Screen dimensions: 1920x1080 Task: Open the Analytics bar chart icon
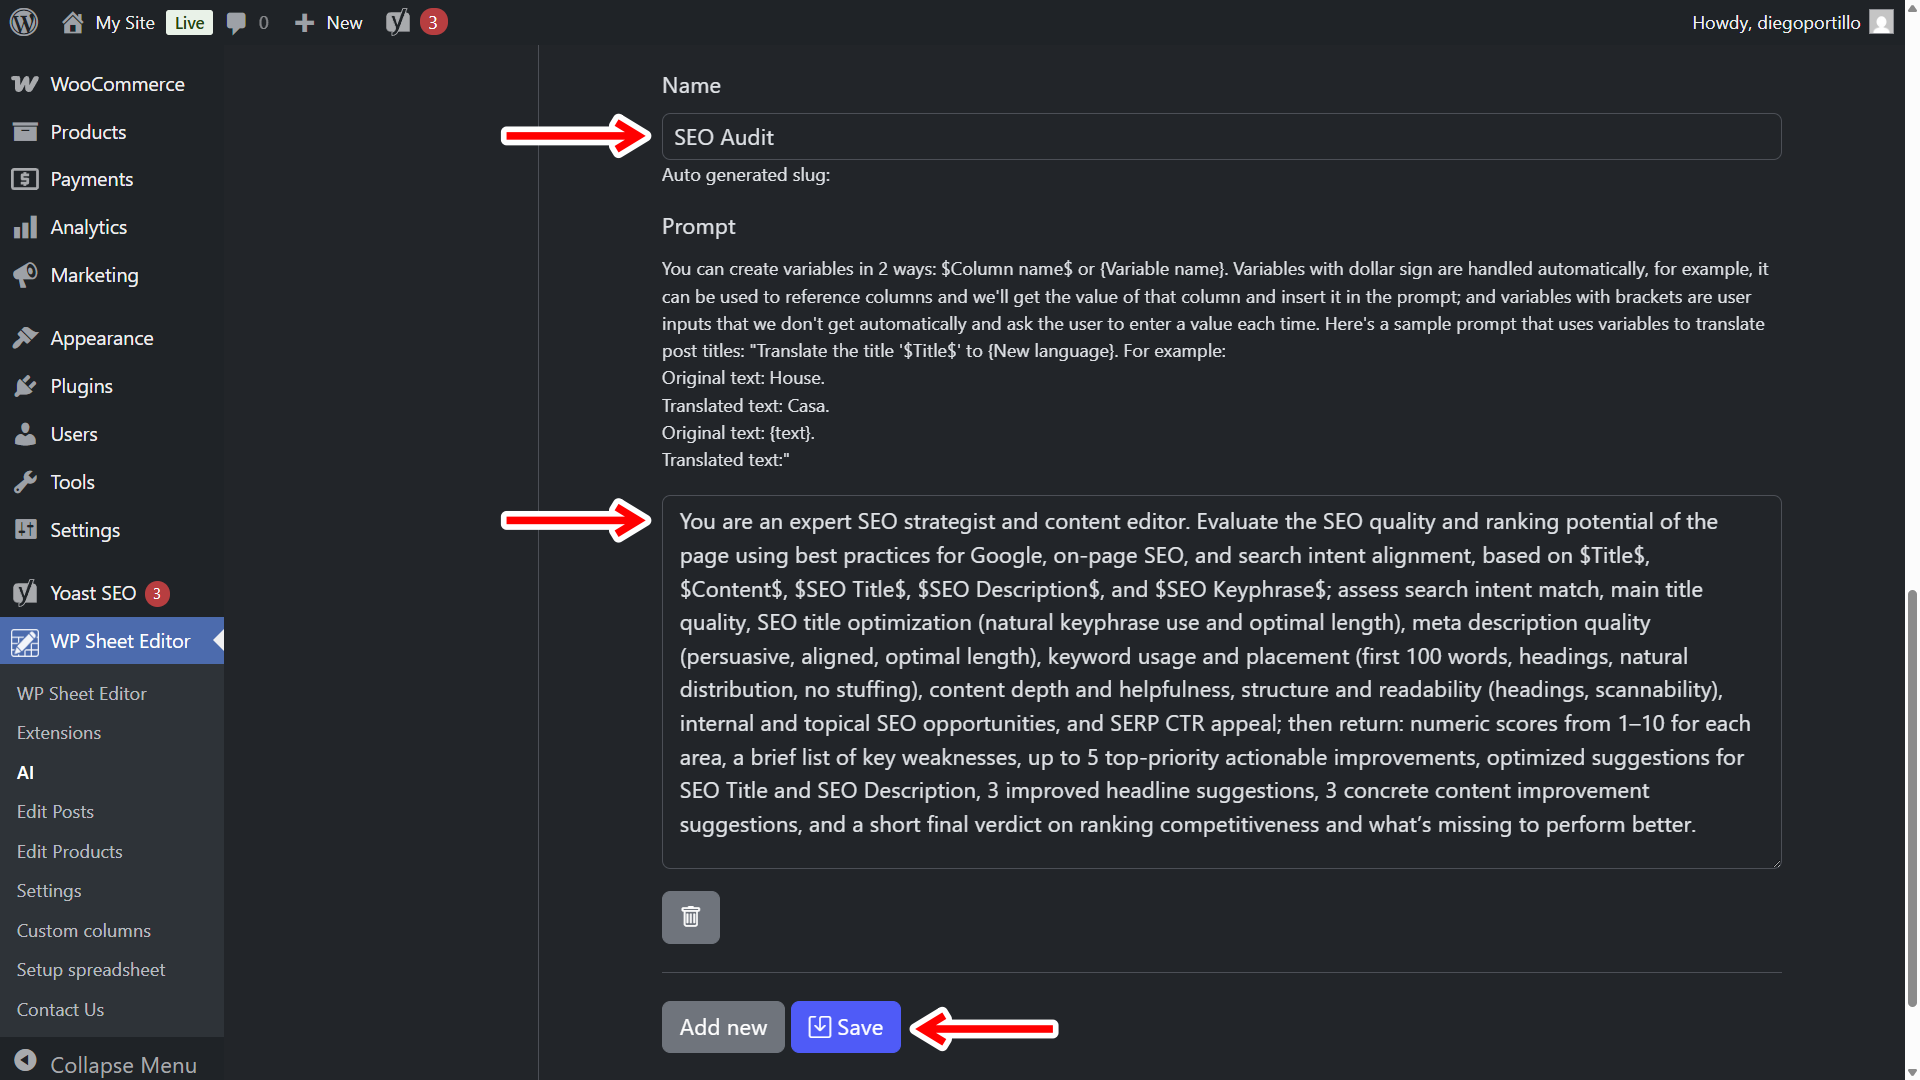(25, 227)
